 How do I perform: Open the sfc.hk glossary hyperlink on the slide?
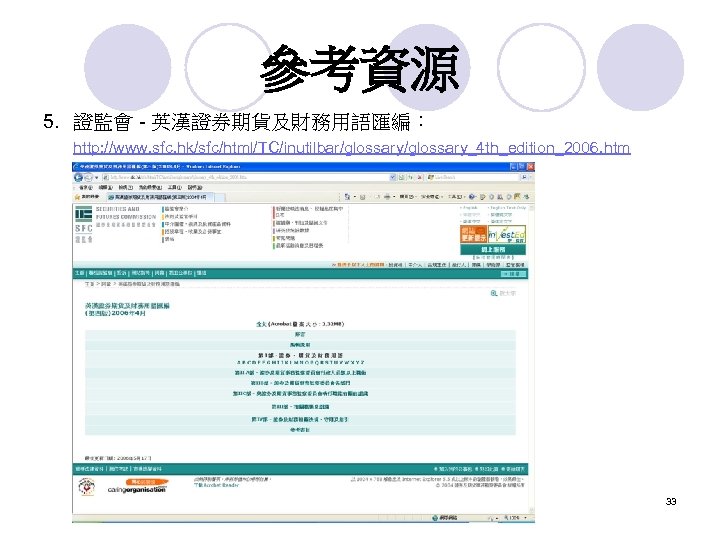[352, 148]
